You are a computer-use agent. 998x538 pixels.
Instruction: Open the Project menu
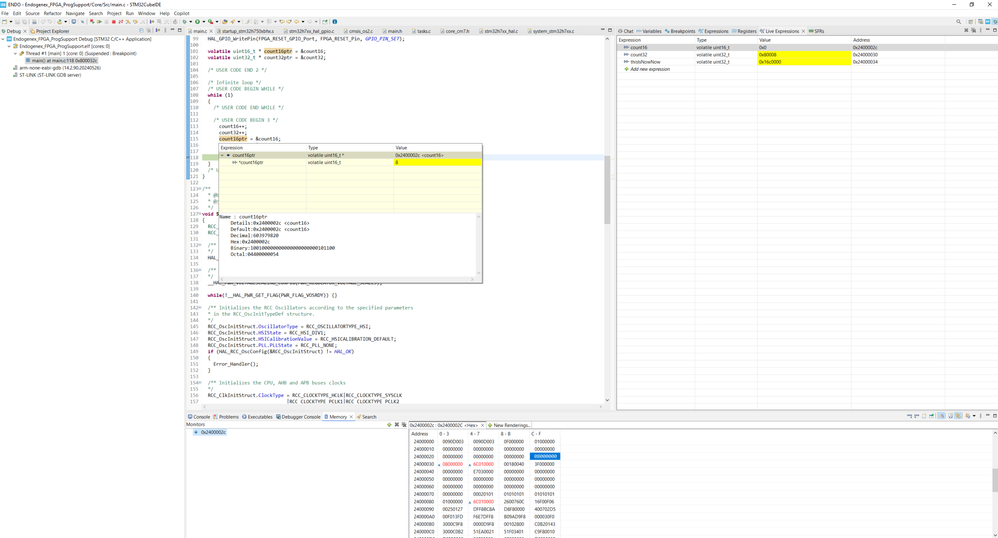pos(114,13)
